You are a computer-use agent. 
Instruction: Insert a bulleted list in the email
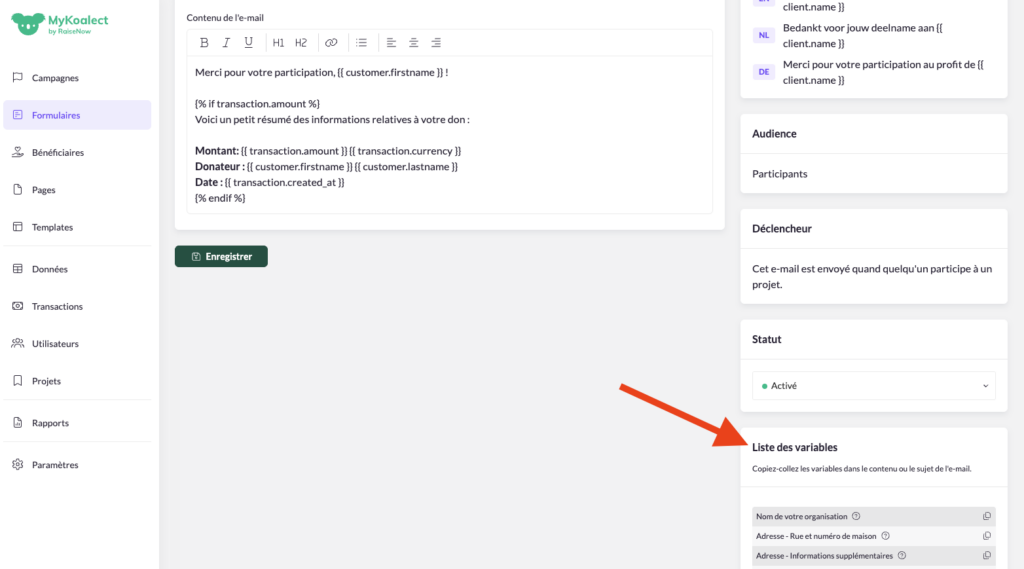pyautogui.click(x=361, y=43)
